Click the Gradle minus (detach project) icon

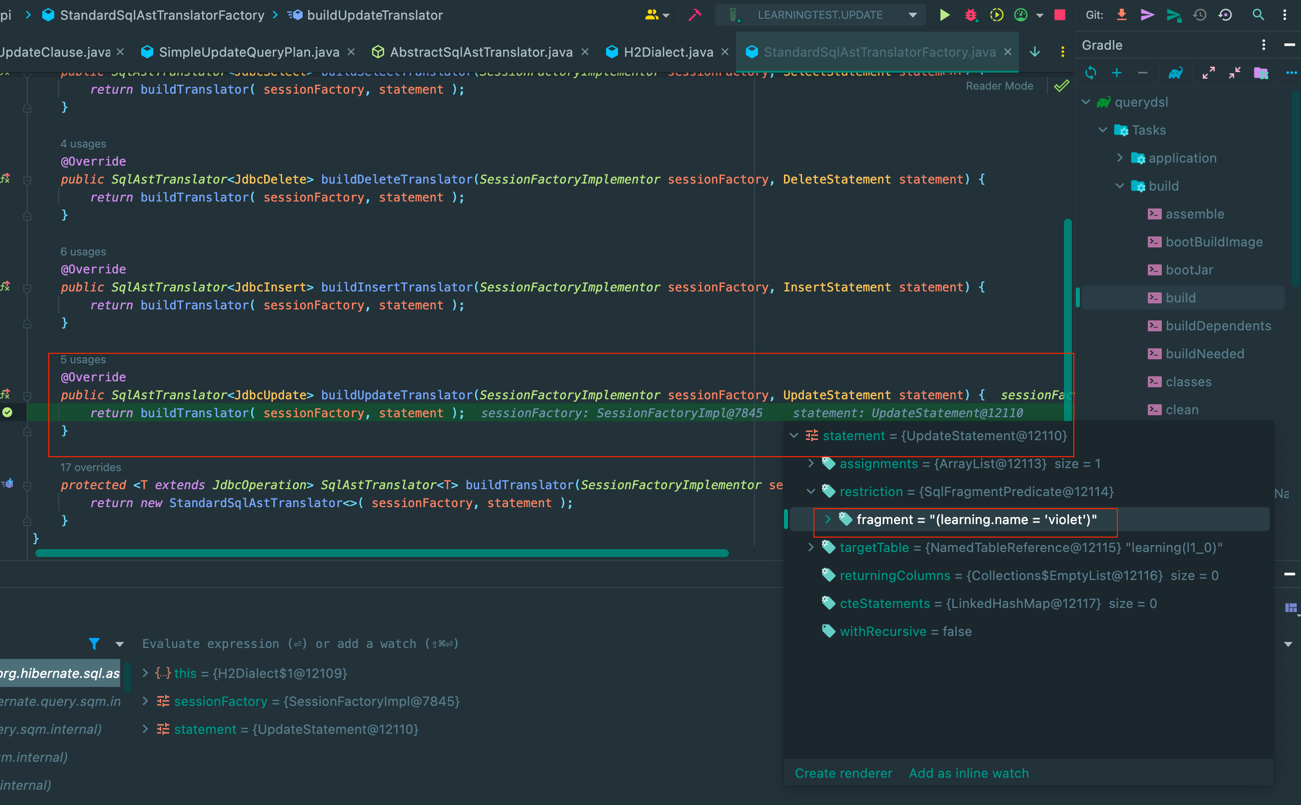[x=1143, y=73]
